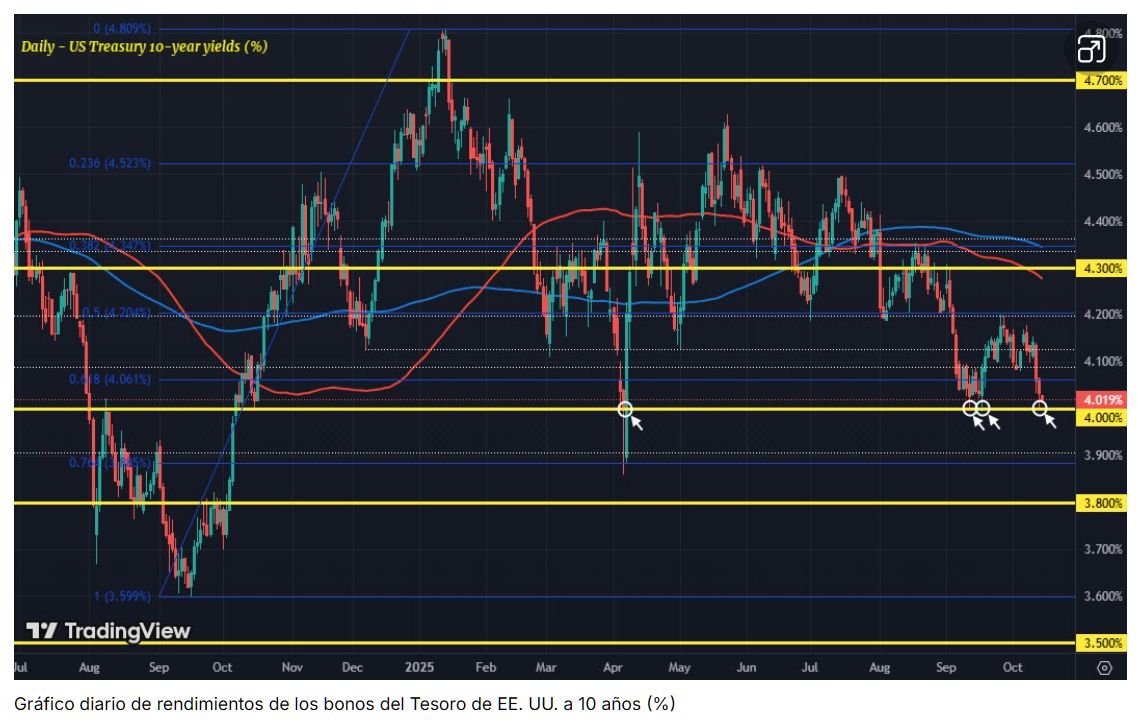Click the red 4.019% current price label

point(1102,399)
